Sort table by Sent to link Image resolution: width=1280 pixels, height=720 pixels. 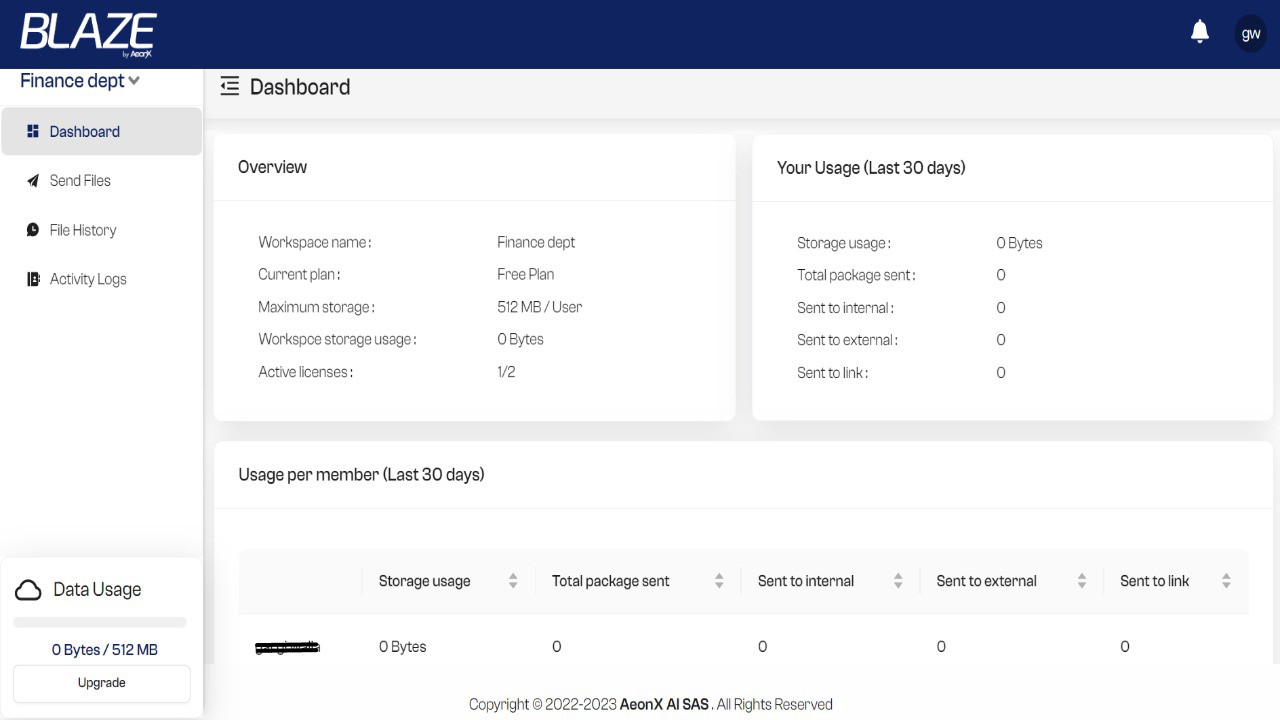(1226, 581)
